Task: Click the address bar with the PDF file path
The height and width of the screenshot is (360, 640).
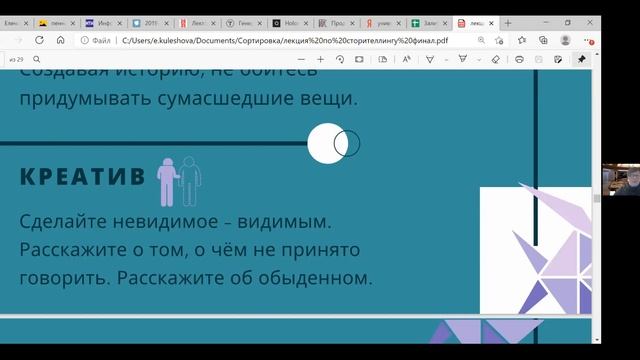Action: tap(285, 40)
